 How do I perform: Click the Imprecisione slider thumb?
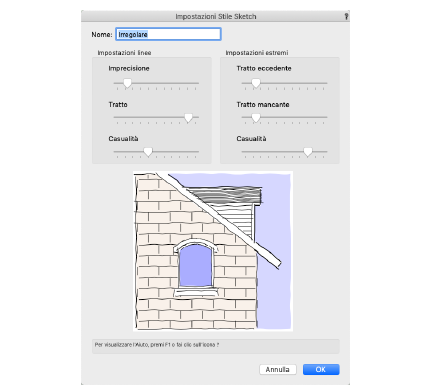[127, 83]
